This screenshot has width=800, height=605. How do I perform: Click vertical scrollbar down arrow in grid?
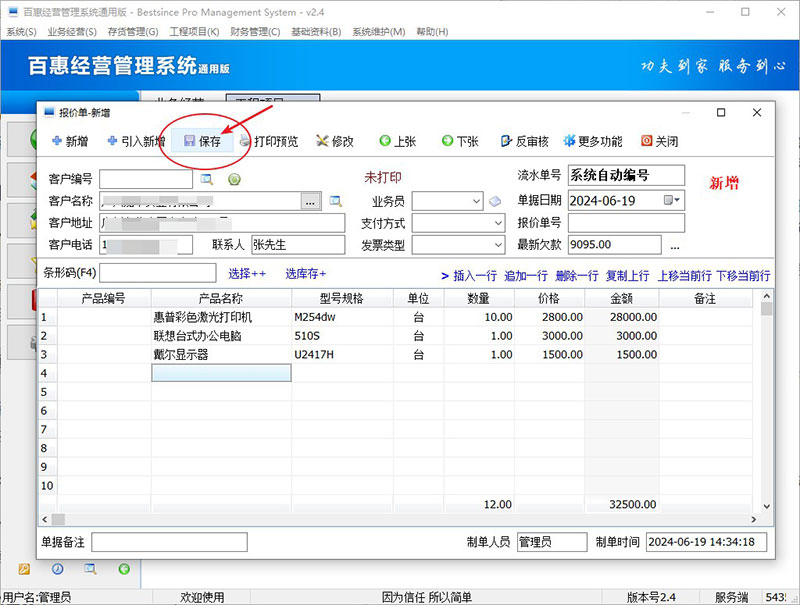766,506
